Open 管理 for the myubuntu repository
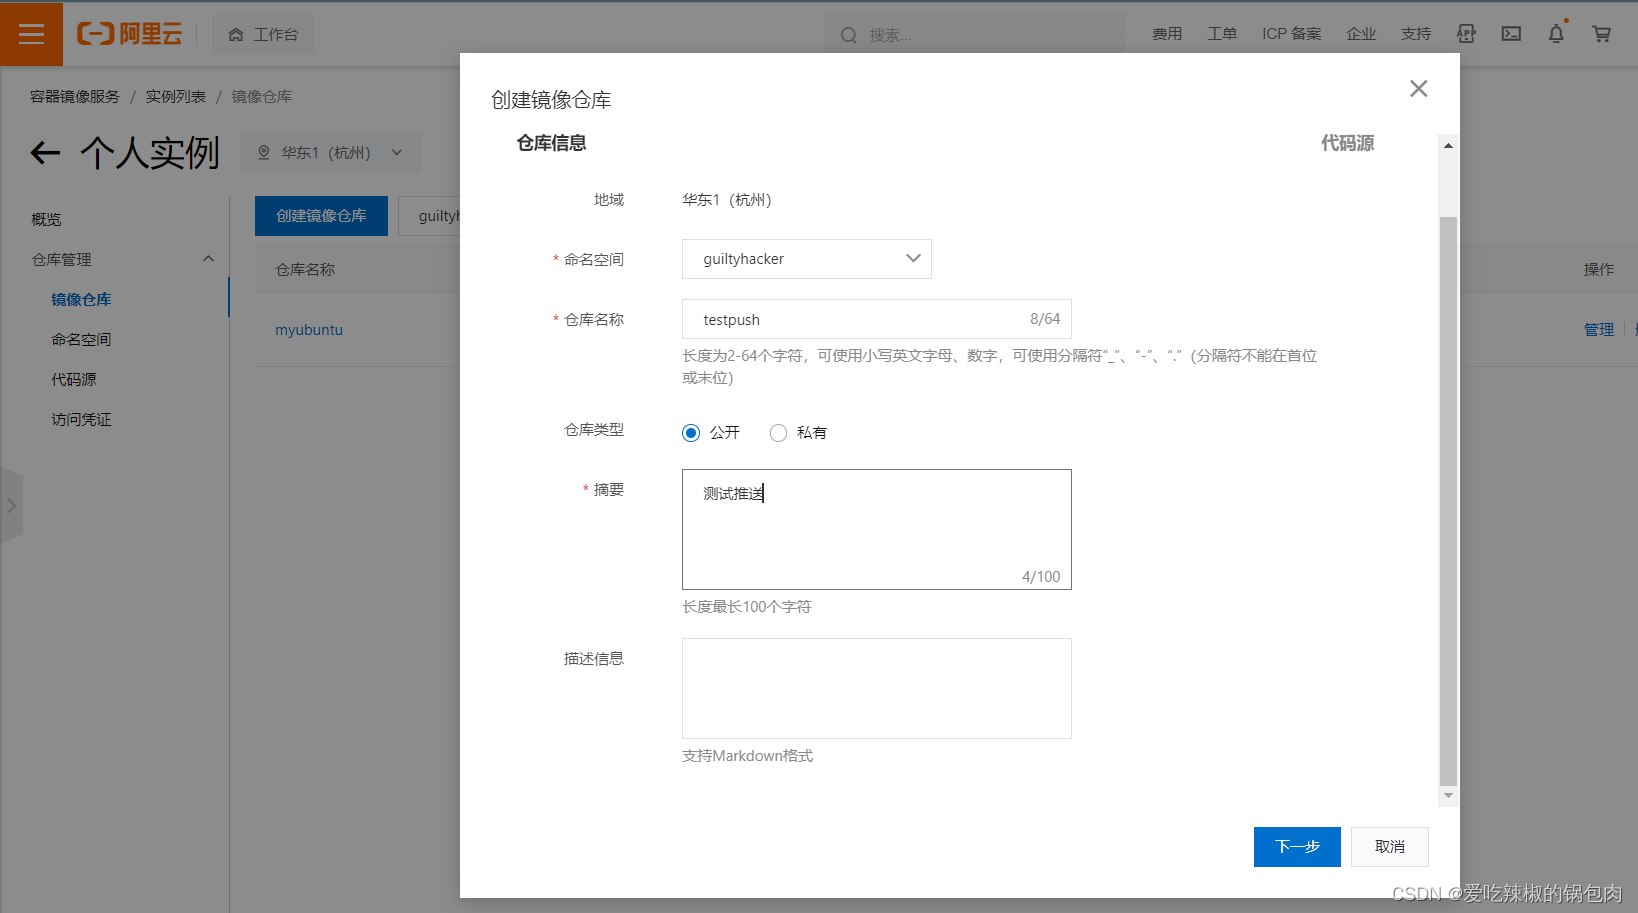1638x913 pixels. coord(1598,329)
